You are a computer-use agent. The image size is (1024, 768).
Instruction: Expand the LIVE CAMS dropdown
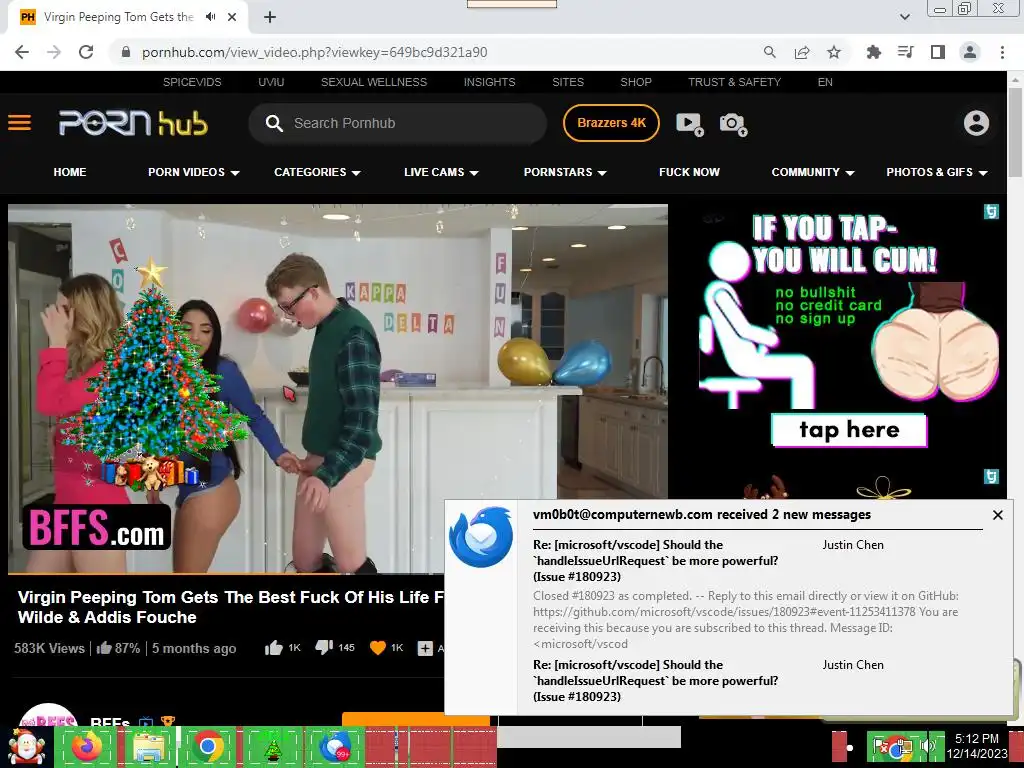pos(441,172)
